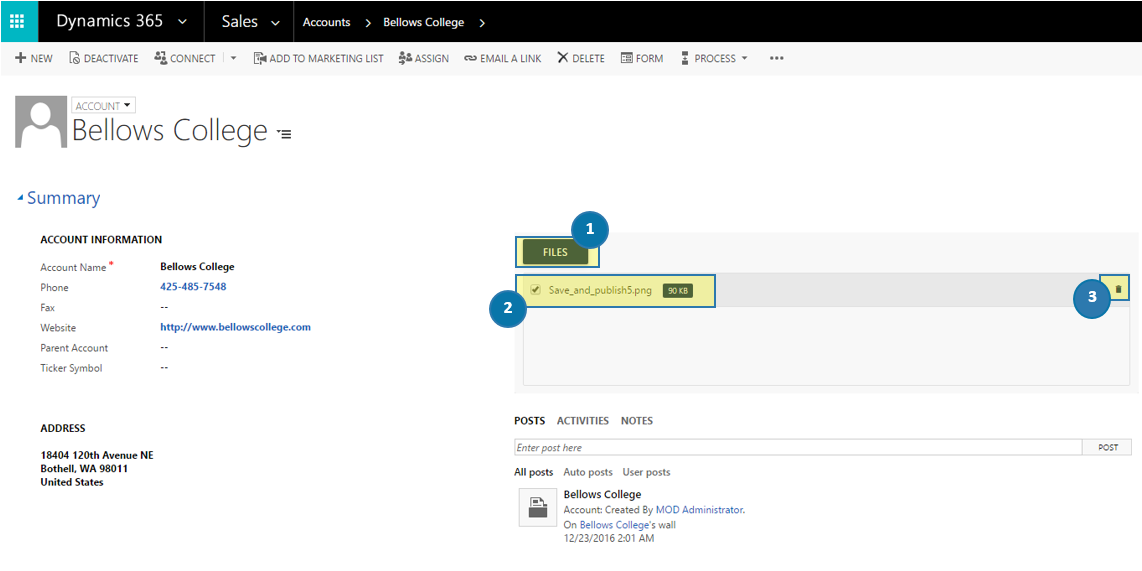Click the trash icon beside uploaded file
1142x571 pixels.
point(1118,289)
